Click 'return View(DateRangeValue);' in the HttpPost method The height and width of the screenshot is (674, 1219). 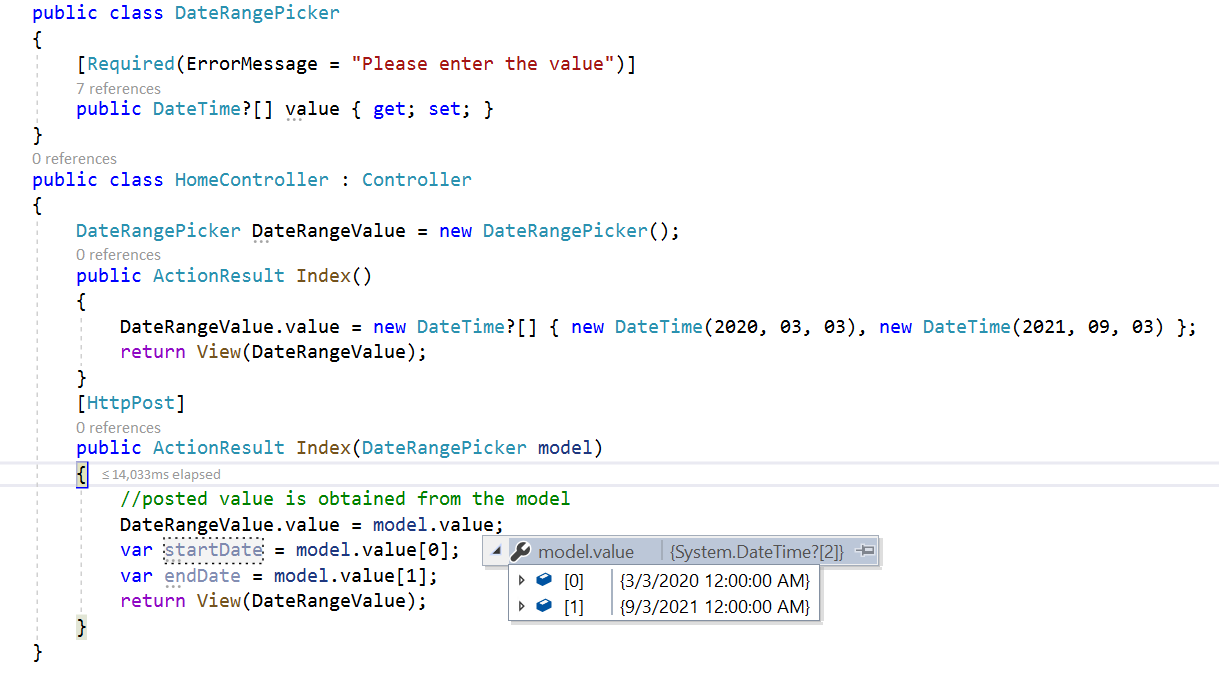tap(273, 601)
